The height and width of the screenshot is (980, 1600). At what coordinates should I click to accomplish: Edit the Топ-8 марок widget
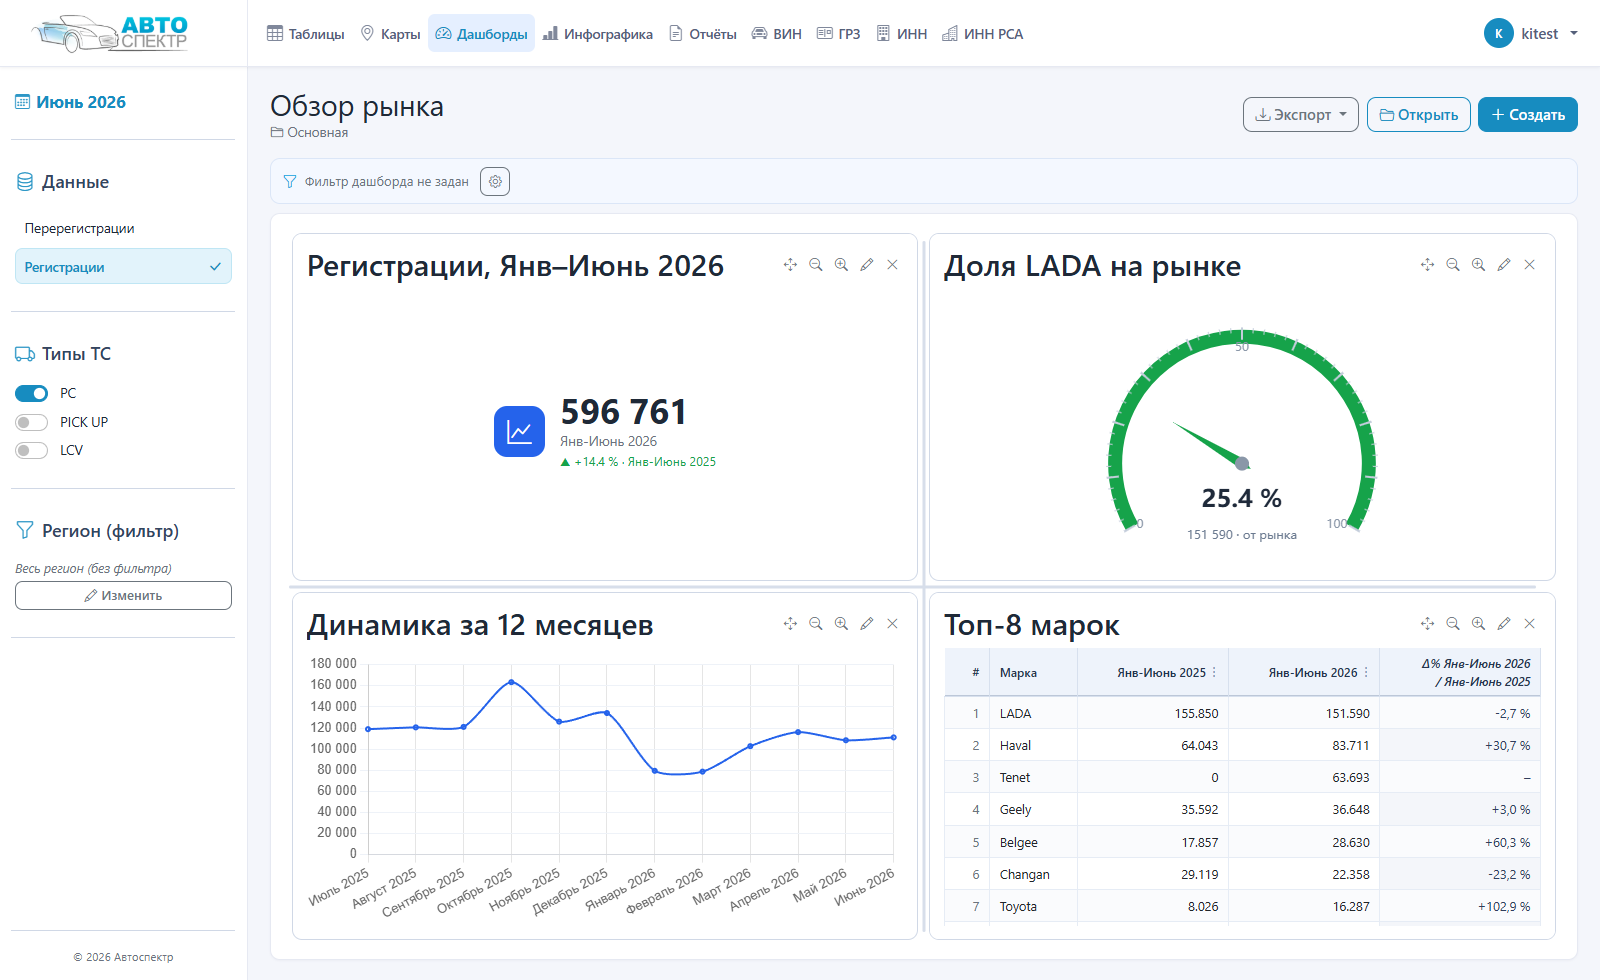tap(1504, 624)
